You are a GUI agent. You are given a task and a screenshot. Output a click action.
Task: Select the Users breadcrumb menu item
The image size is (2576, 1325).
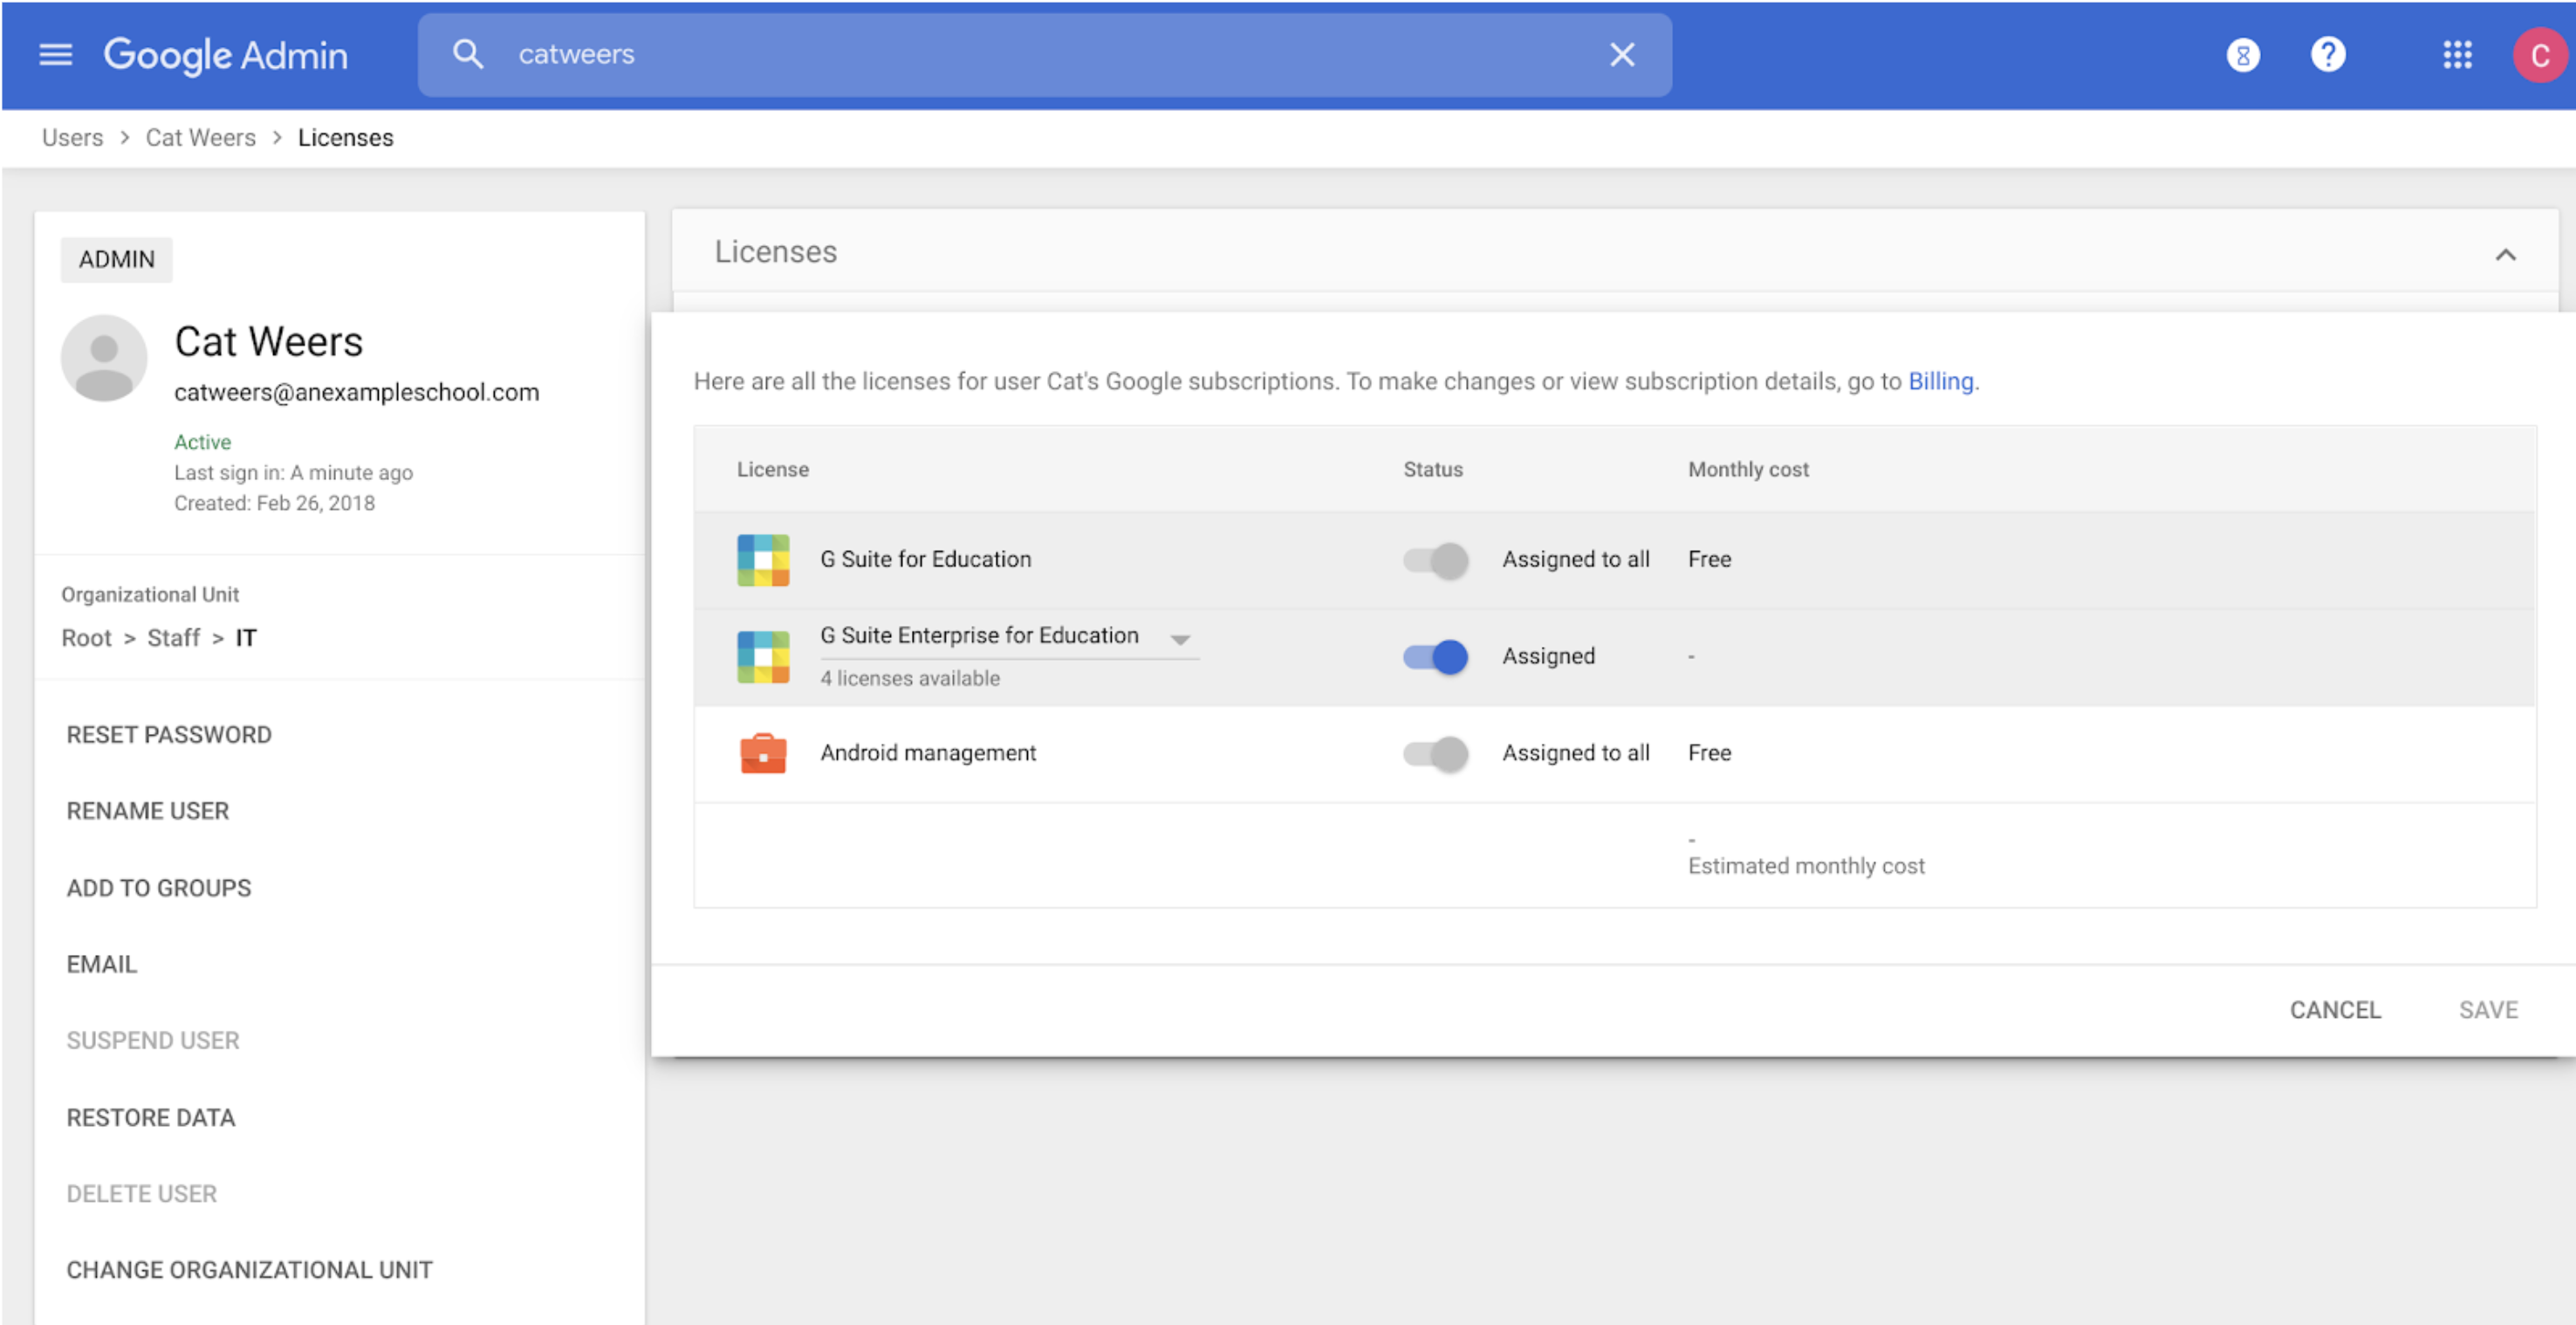point(71,139)
